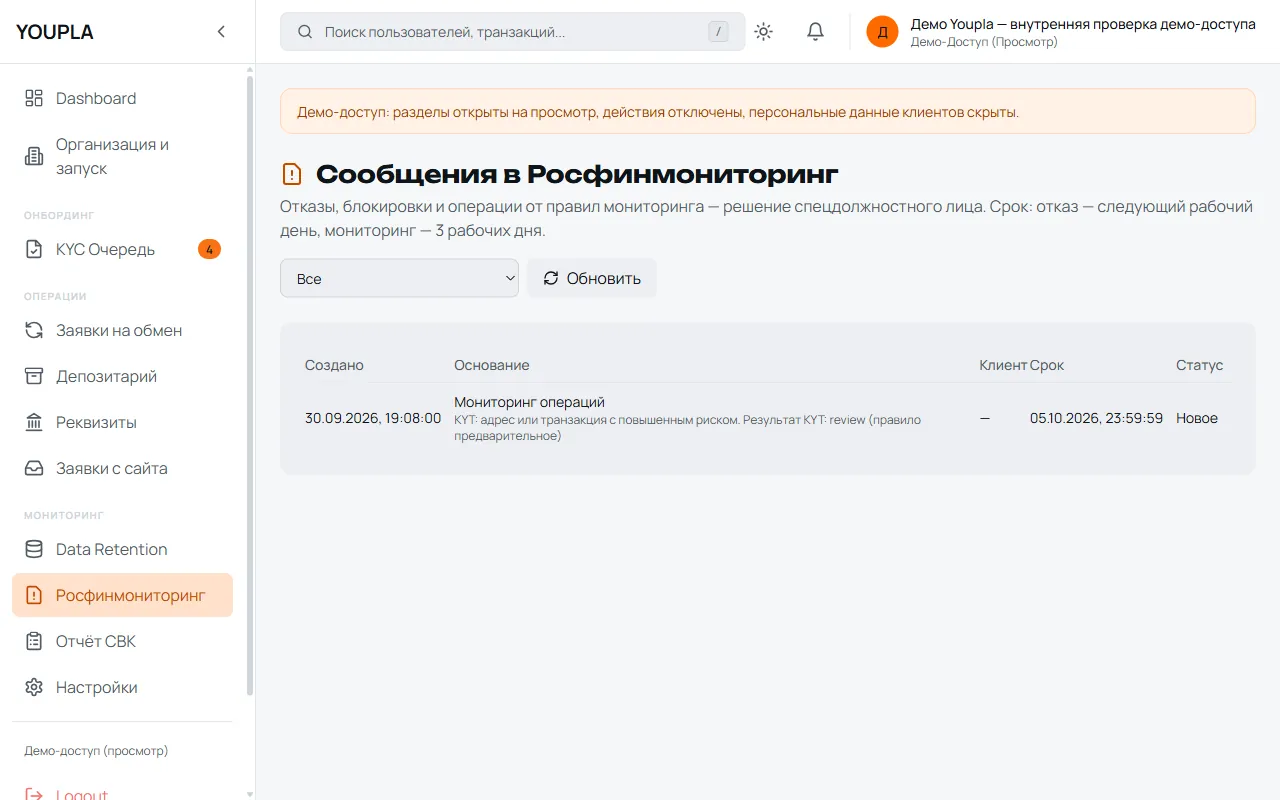Click the building icon beside Организация и запуск

coord(34,156)
